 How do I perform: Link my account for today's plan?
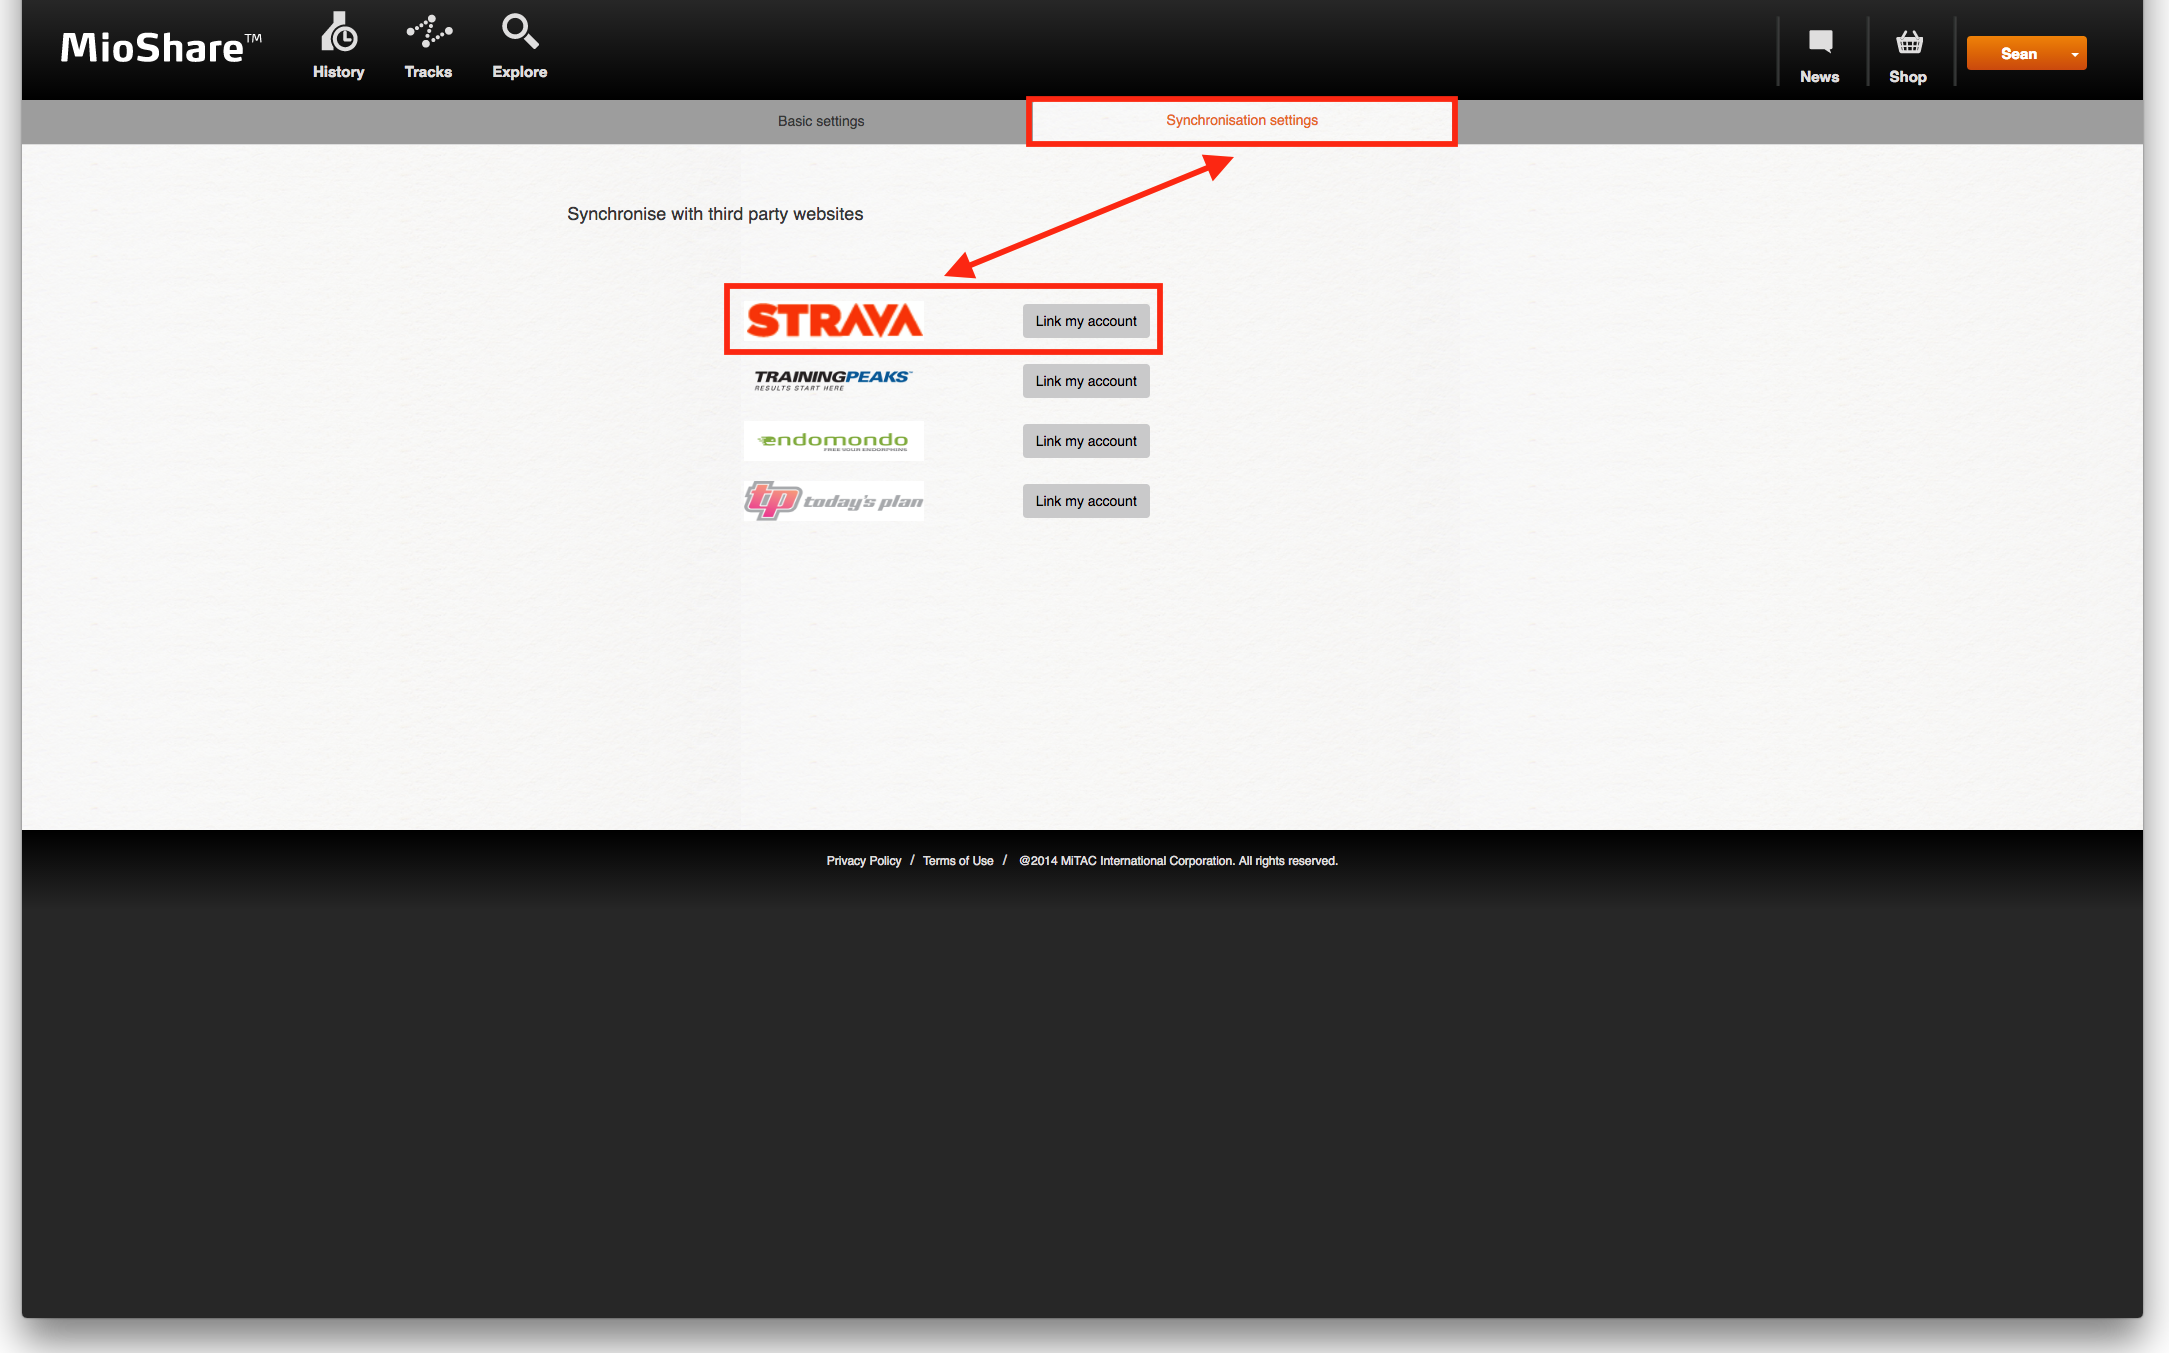pos(1086,501)
